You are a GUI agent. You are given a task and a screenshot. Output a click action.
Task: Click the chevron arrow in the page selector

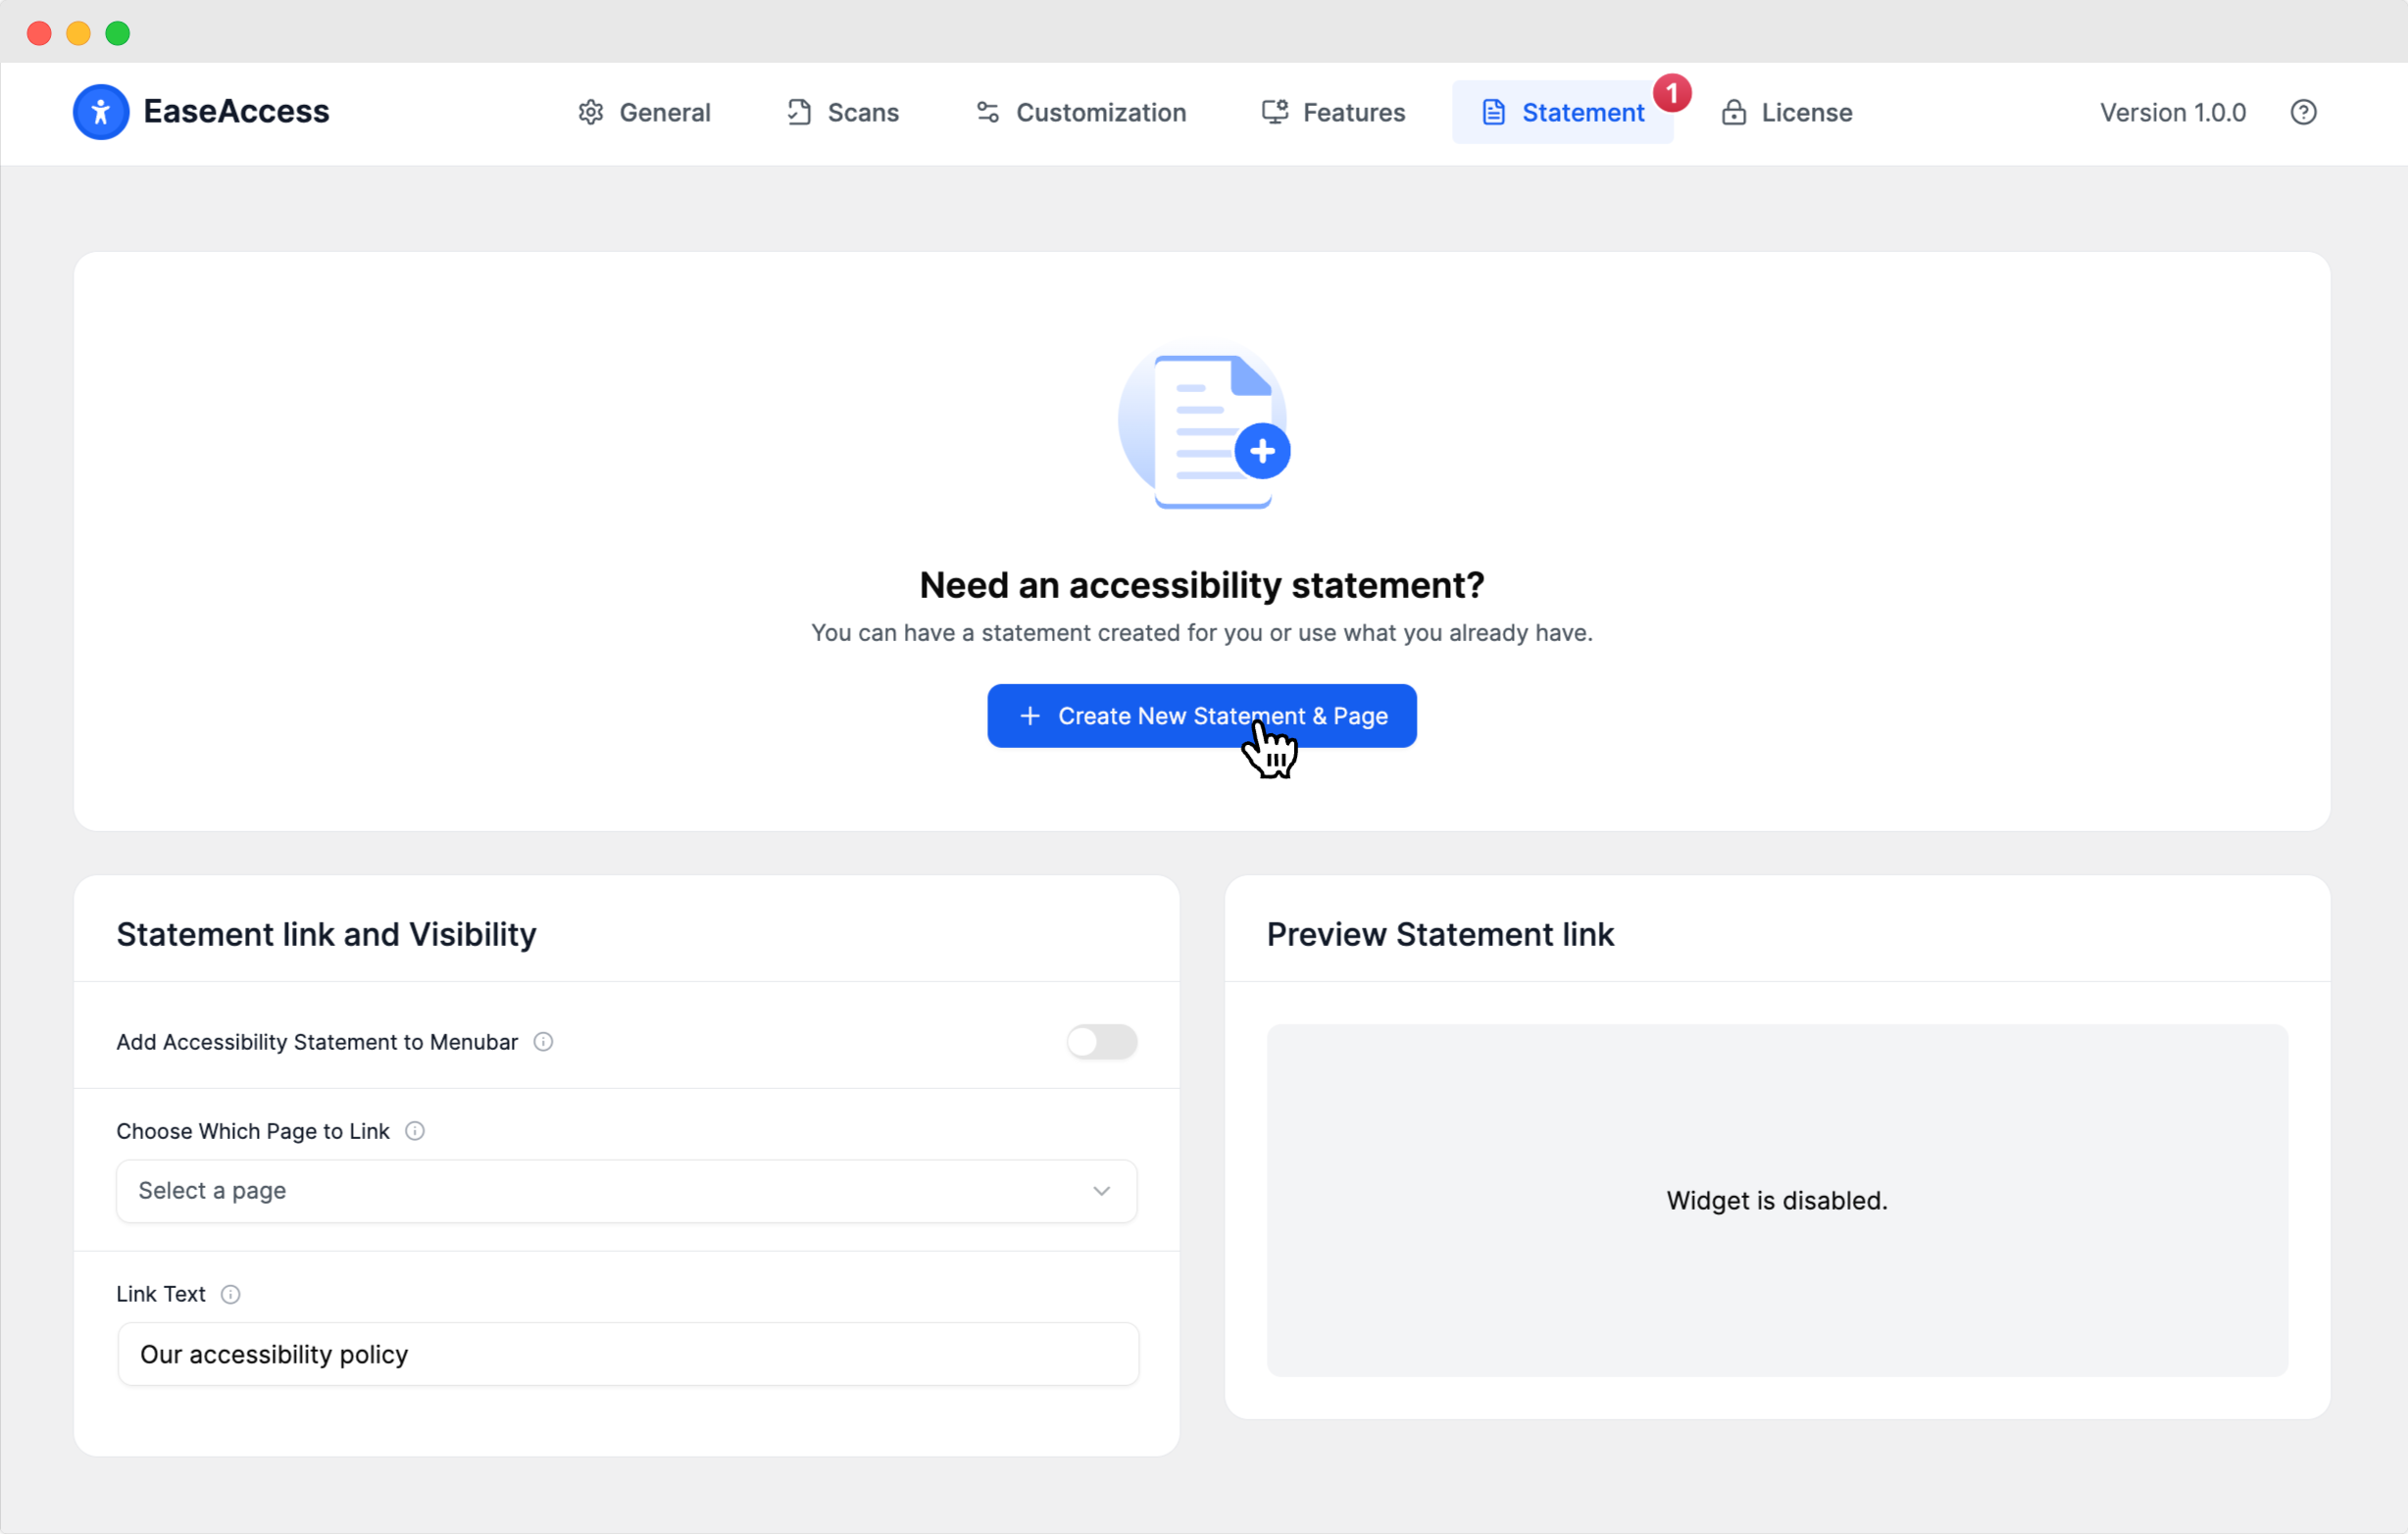pyautogui.click(x=1101, y=1191)
